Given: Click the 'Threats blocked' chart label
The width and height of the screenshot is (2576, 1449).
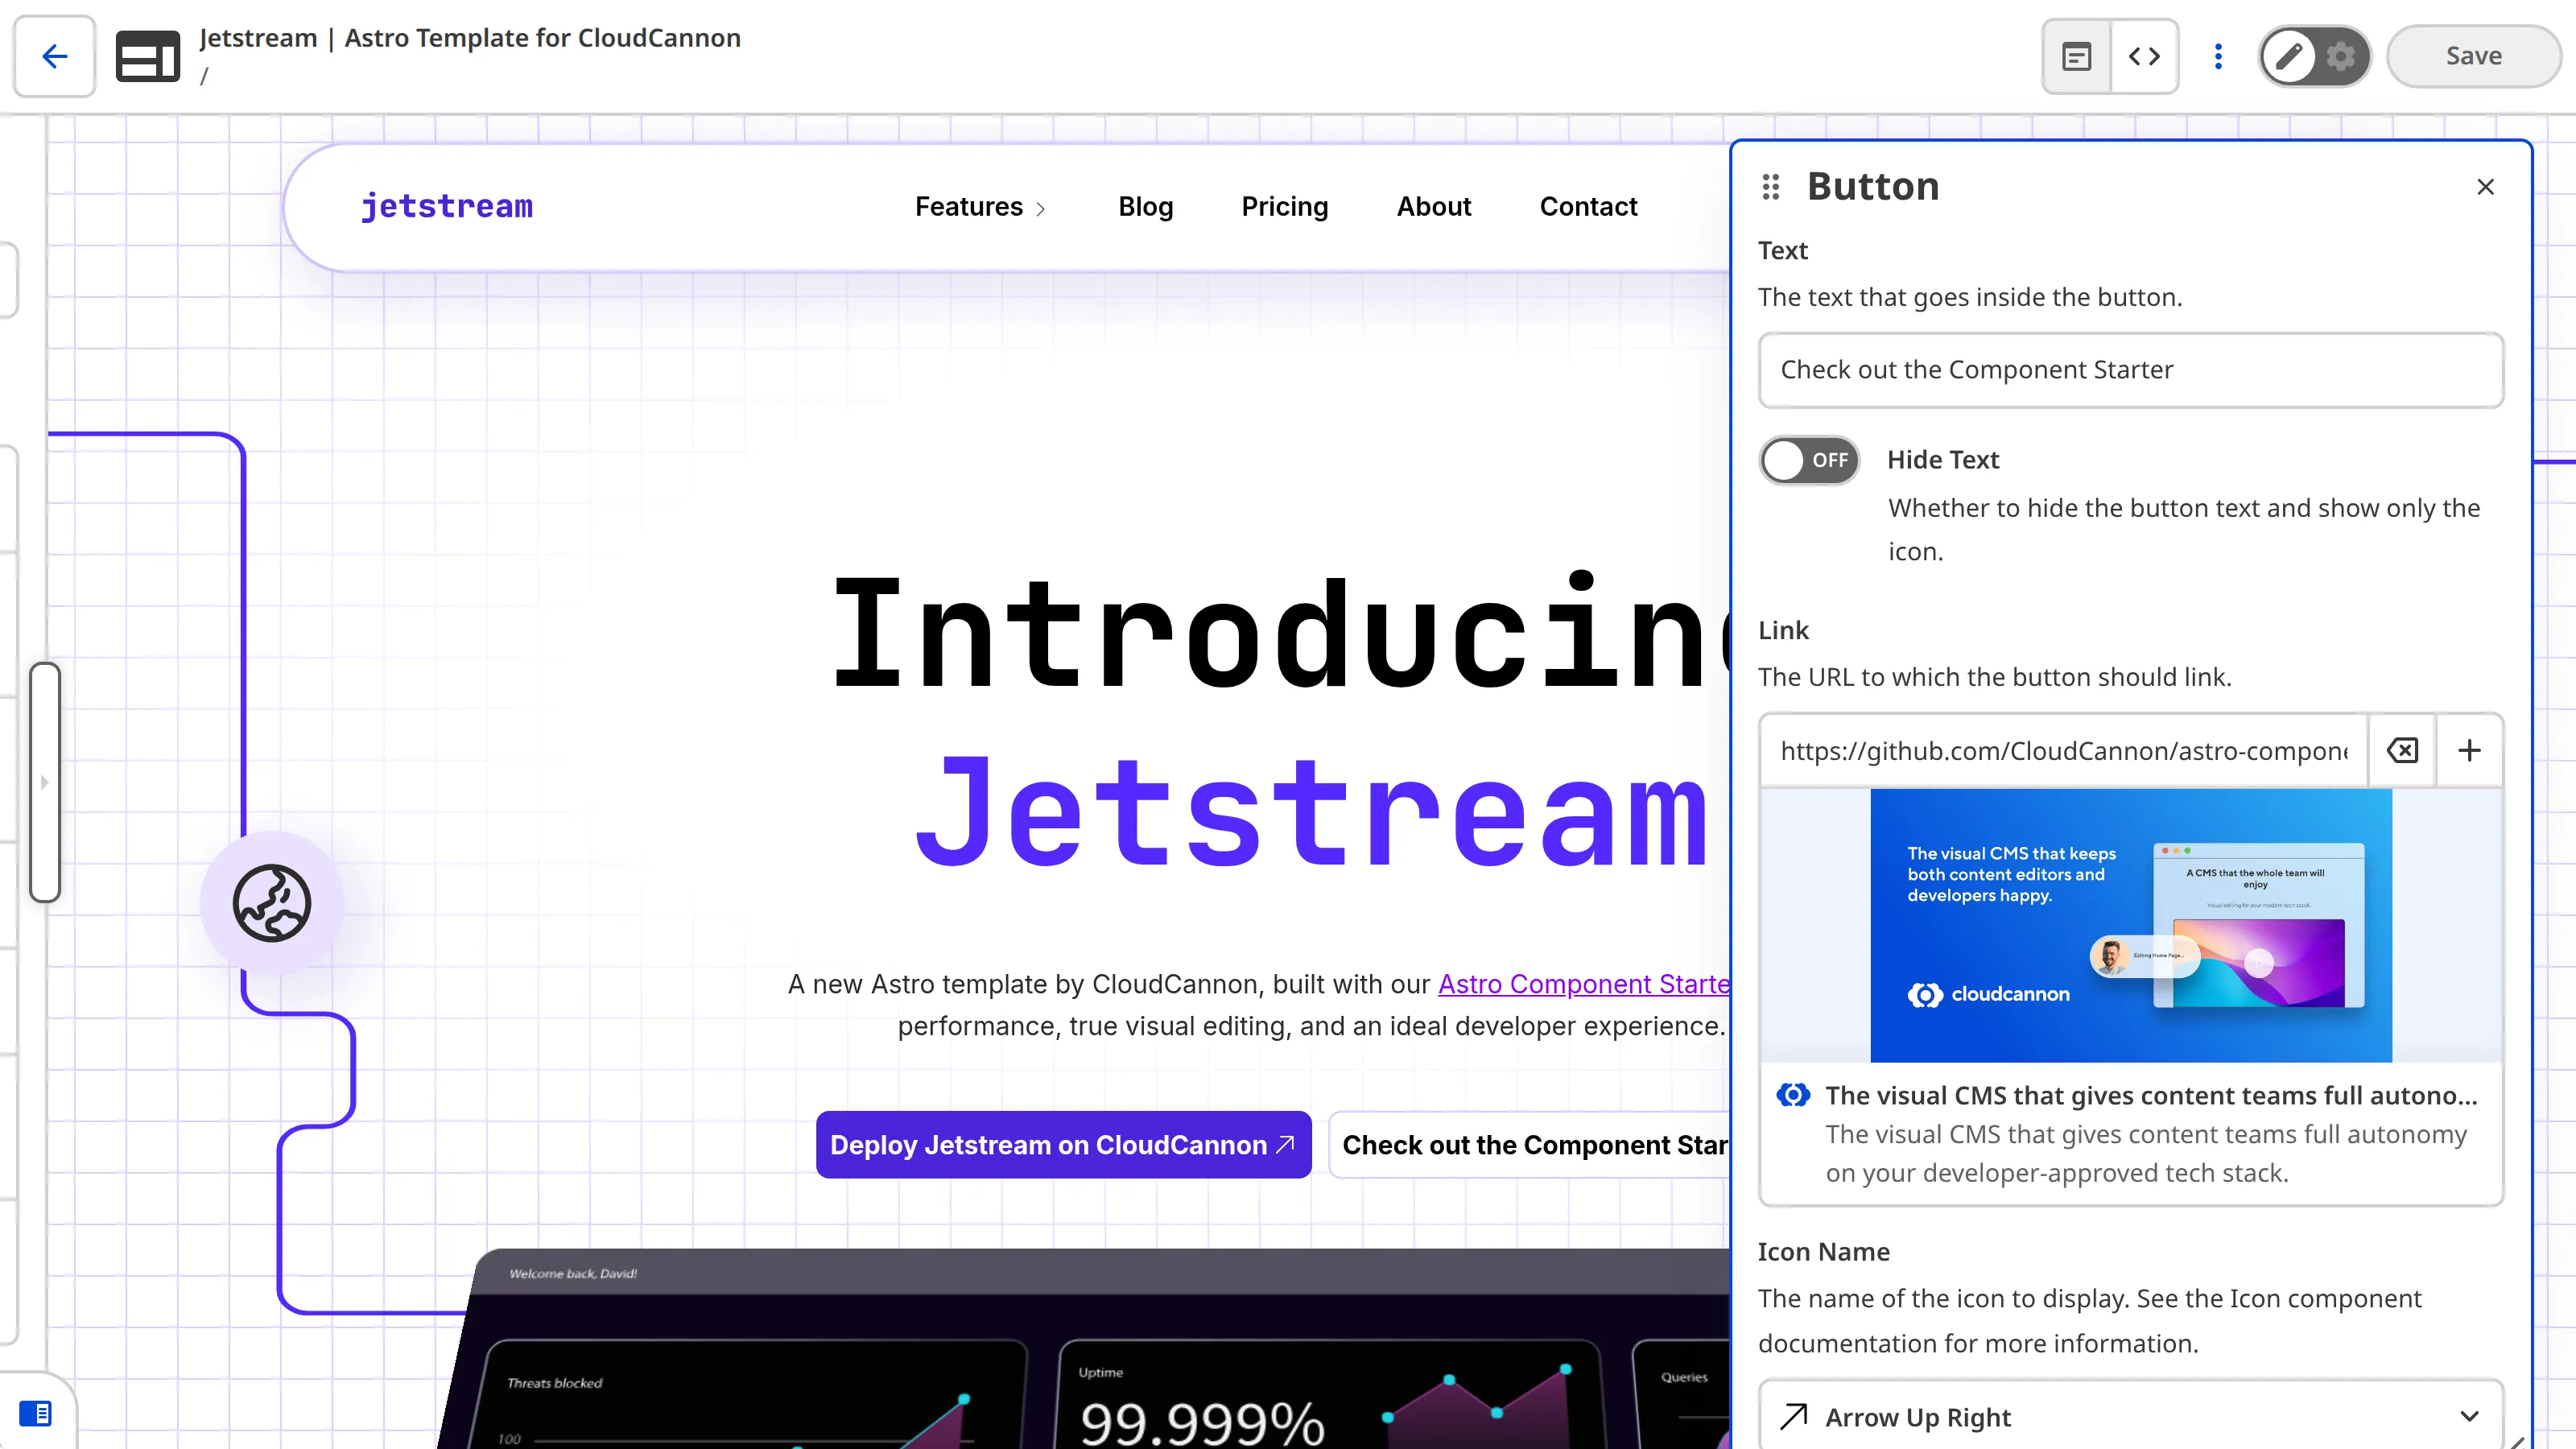Looking at the screenshot, I should [554, 1383].
